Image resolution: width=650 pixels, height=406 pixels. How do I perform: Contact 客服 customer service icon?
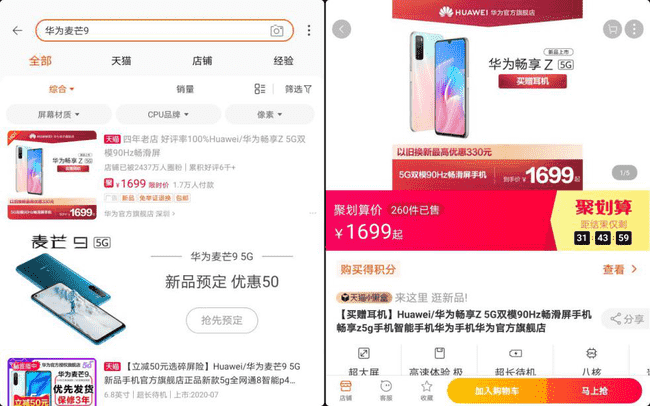[x=386, y=391]
